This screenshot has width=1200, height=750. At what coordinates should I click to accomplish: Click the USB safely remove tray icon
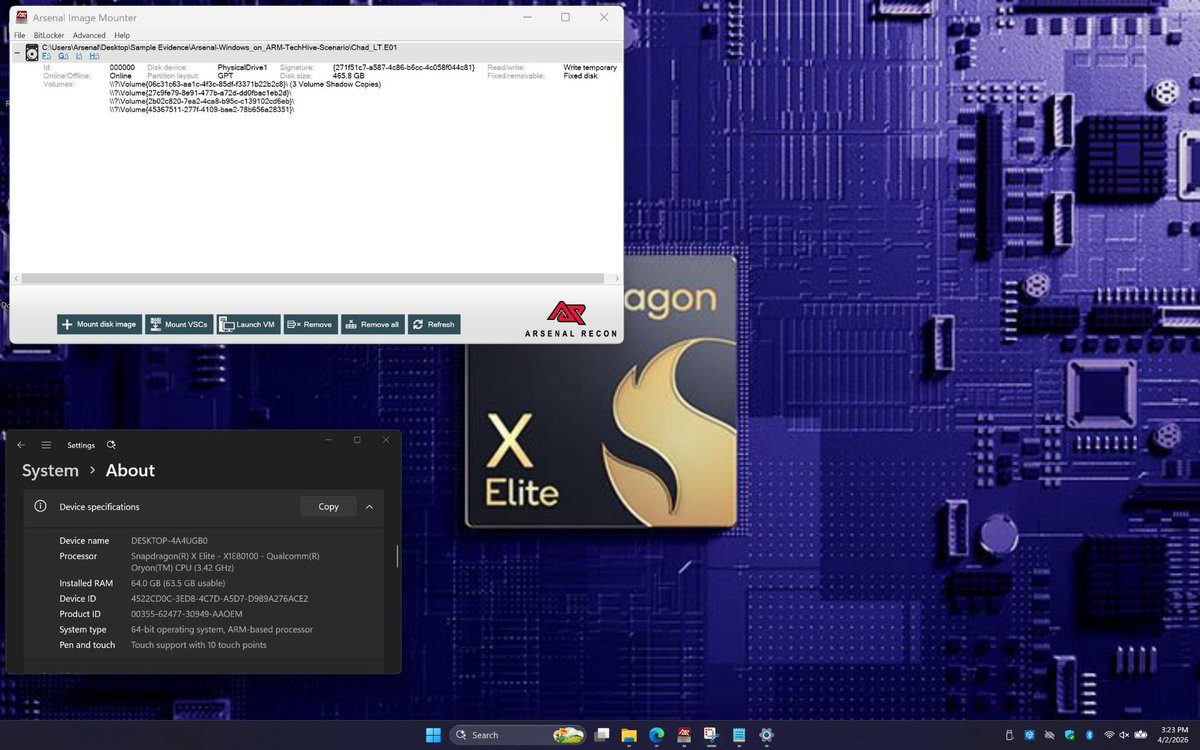(1009, 735)
